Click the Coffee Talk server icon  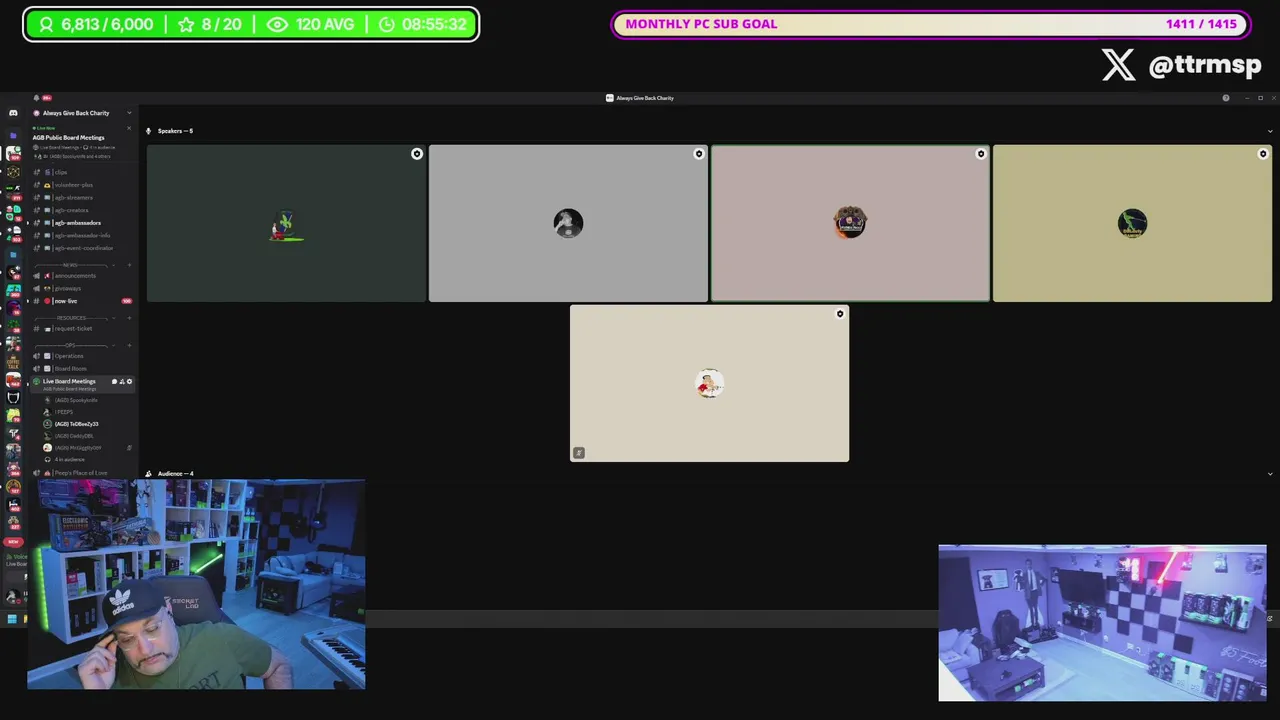(x=13, y=363)
